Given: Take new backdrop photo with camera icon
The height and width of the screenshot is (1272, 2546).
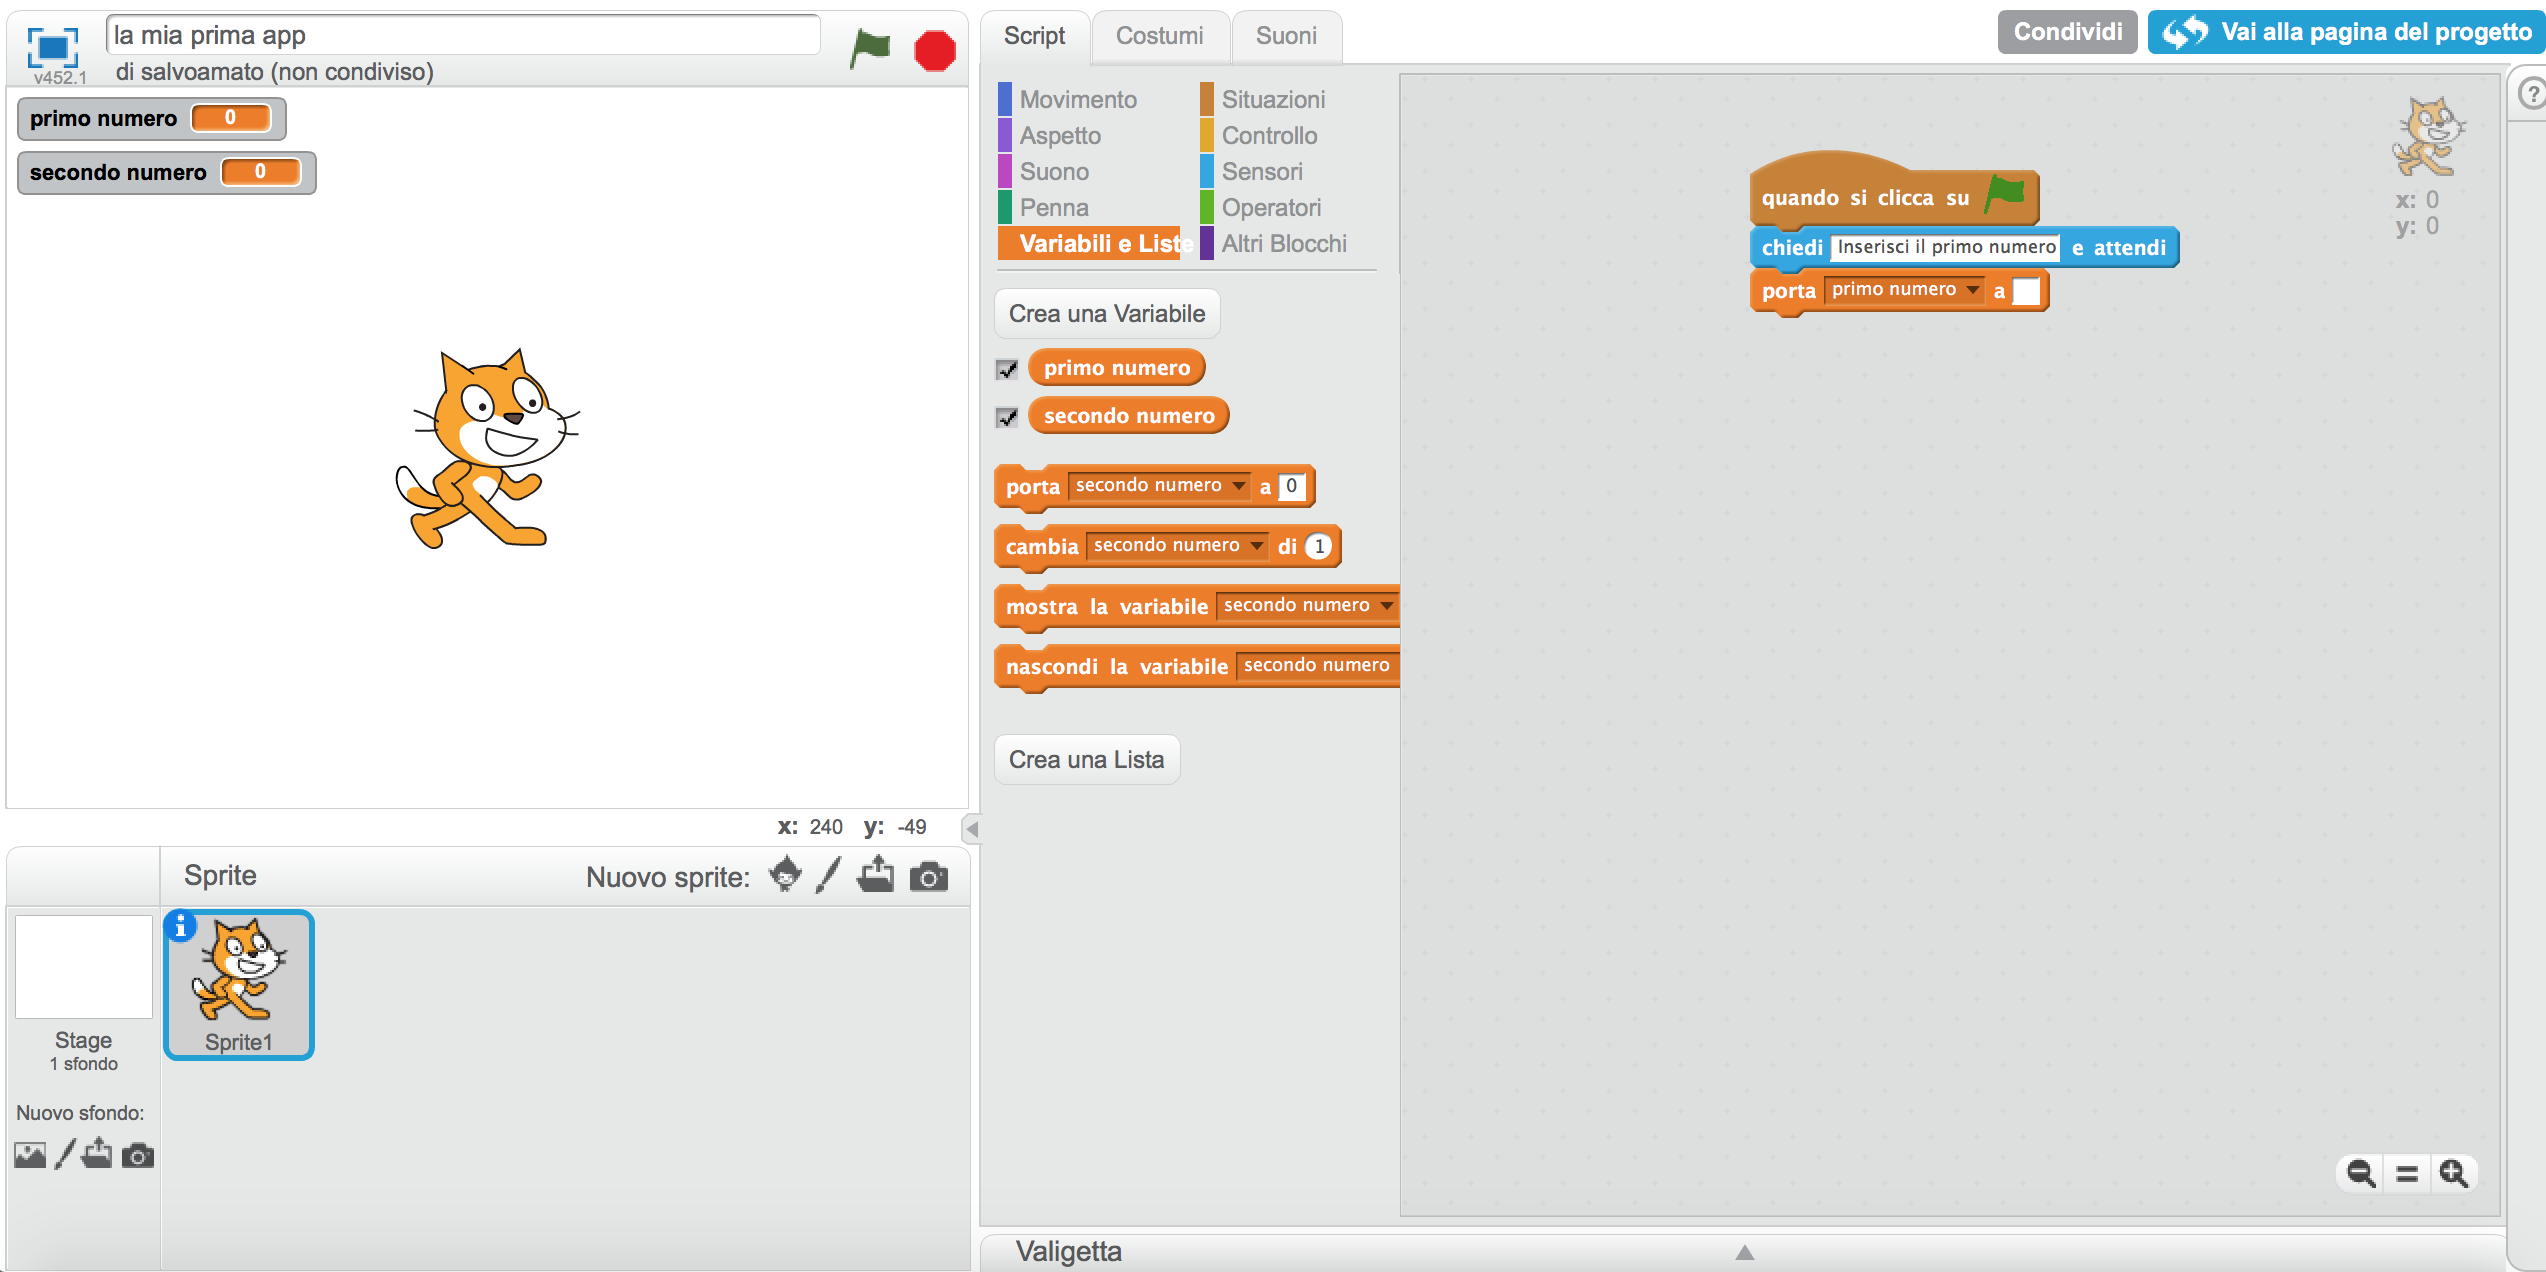Looking at the screenshot, I should (138, 1156).
